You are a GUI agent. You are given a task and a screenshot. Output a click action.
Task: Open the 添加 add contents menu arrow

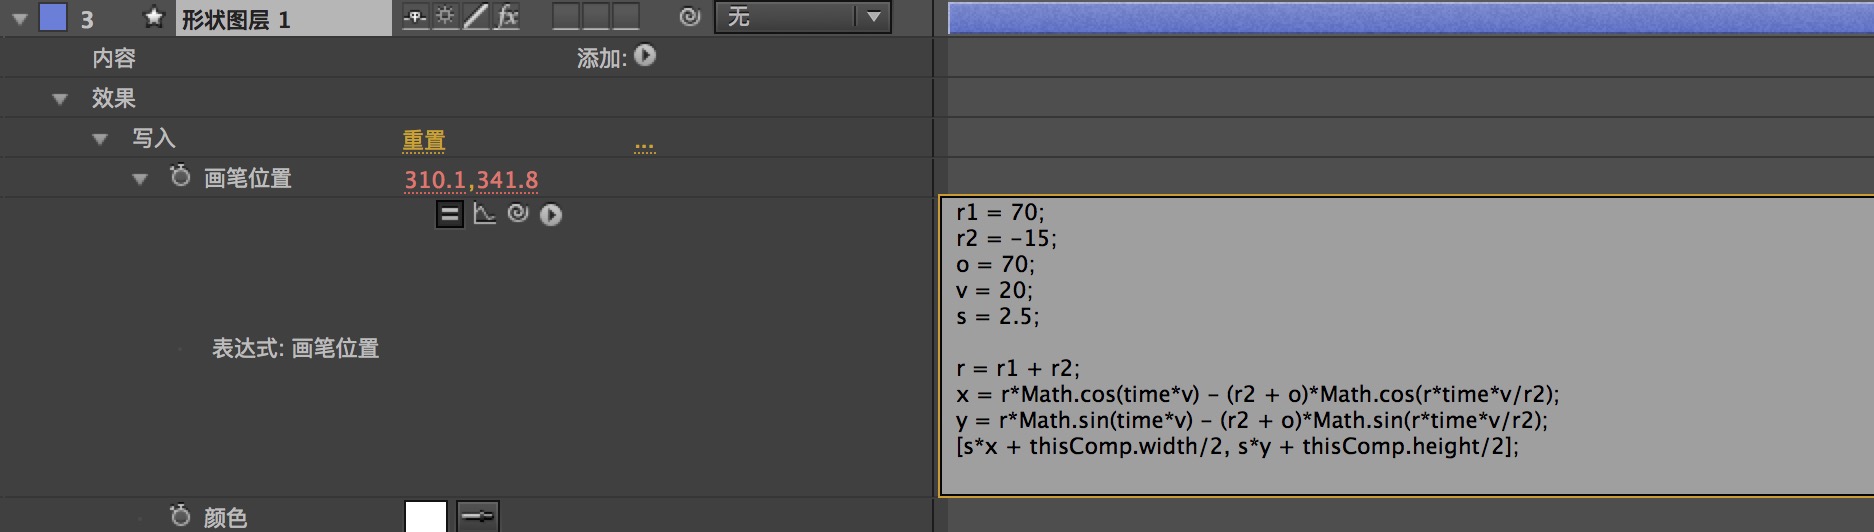pos(645,56)
